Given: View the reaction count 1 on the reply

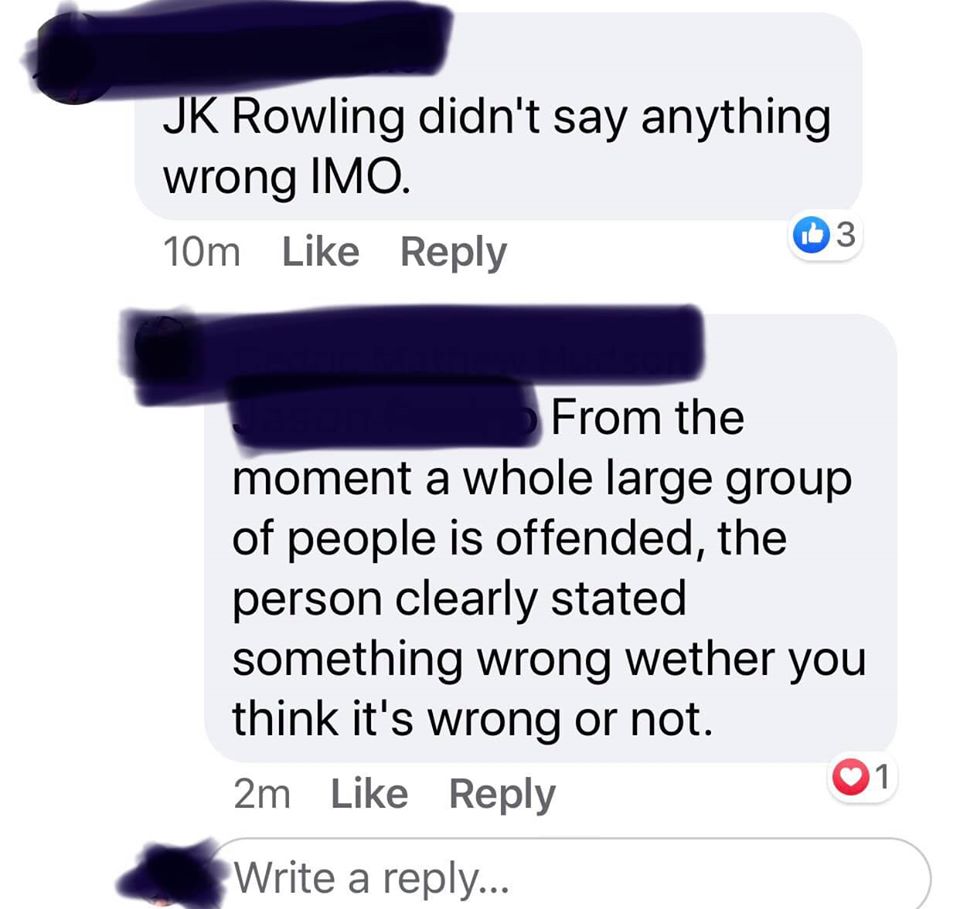Looking at the screenshot, I should click(880, 777).
